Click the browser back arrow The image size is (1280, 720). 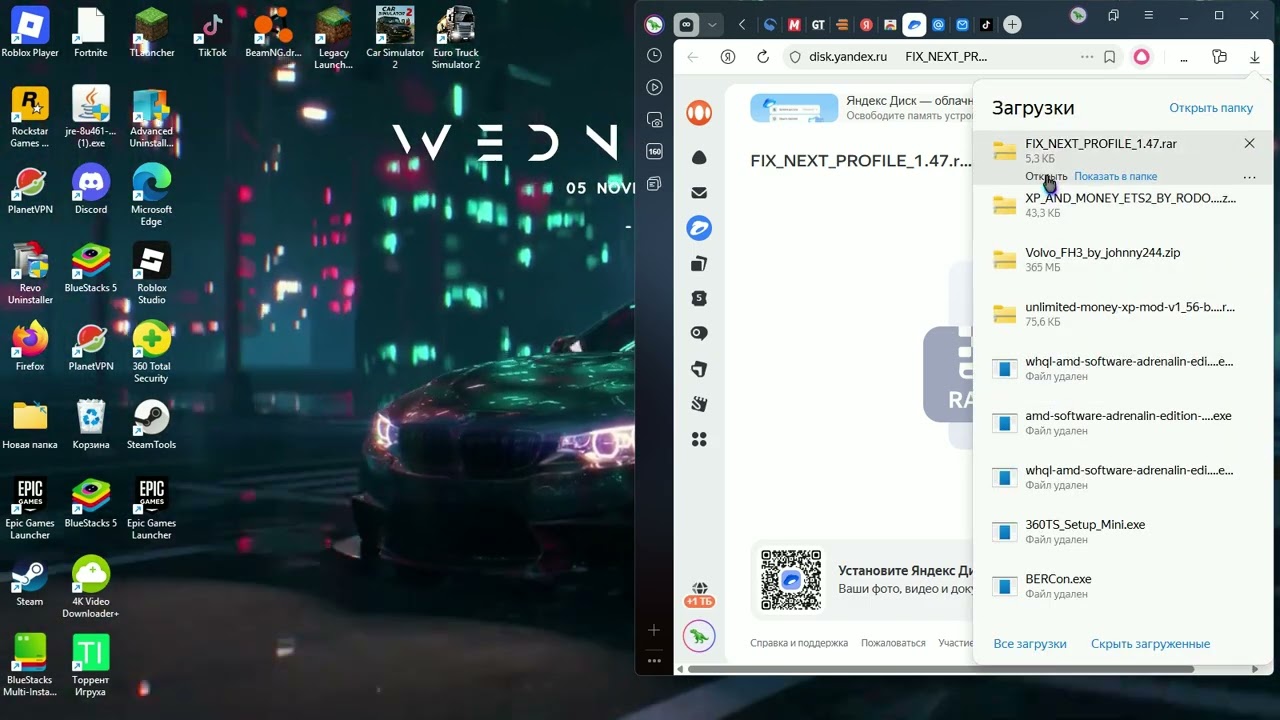click(x=692, y=57)
